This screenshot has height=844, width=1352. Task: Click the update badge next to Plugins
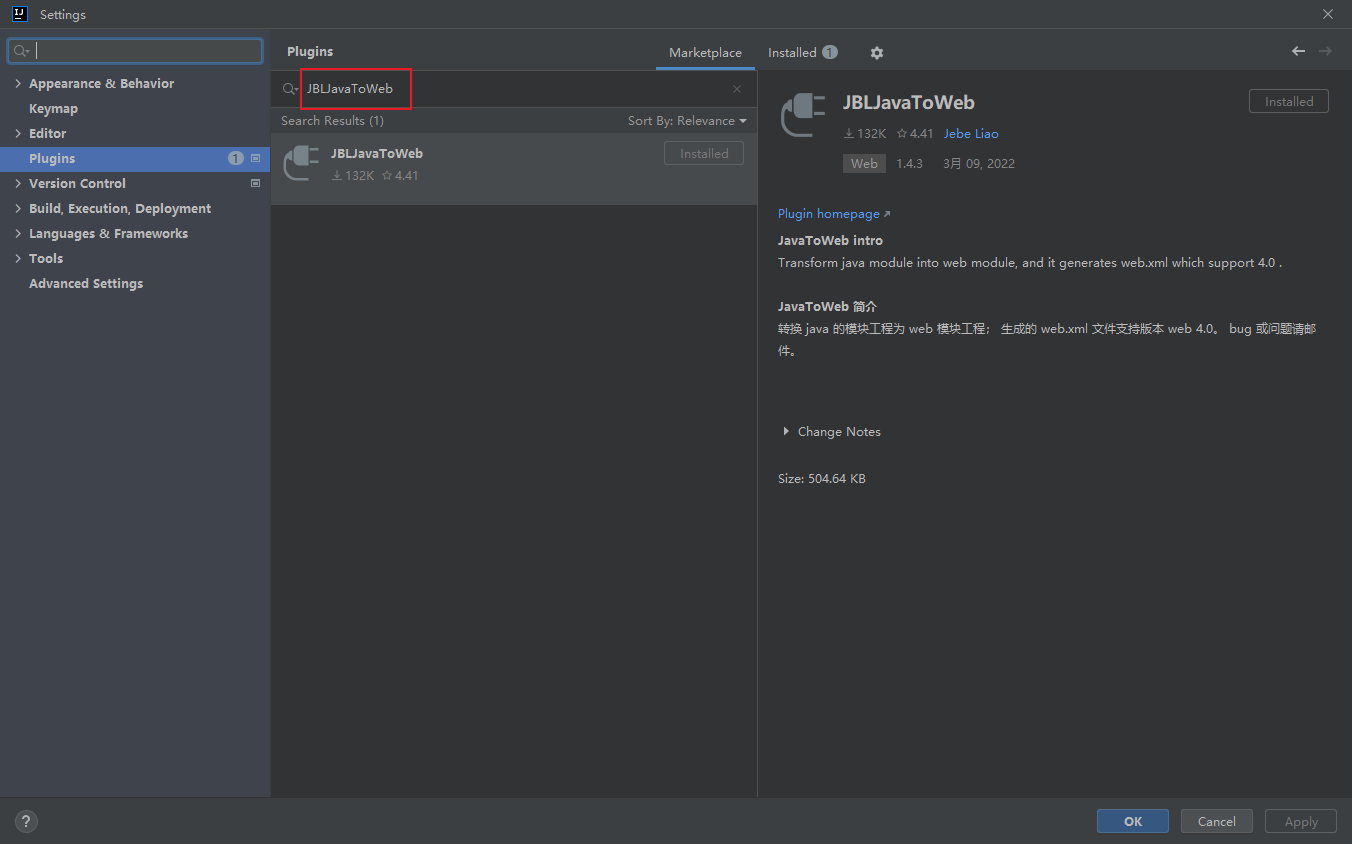tap(236, 158)
